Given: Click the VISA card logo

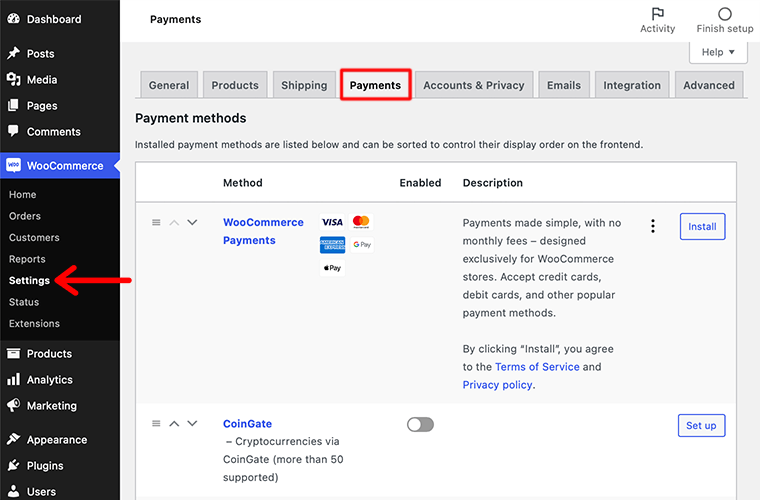Looking at the screenshot, I should click(332, 222).
